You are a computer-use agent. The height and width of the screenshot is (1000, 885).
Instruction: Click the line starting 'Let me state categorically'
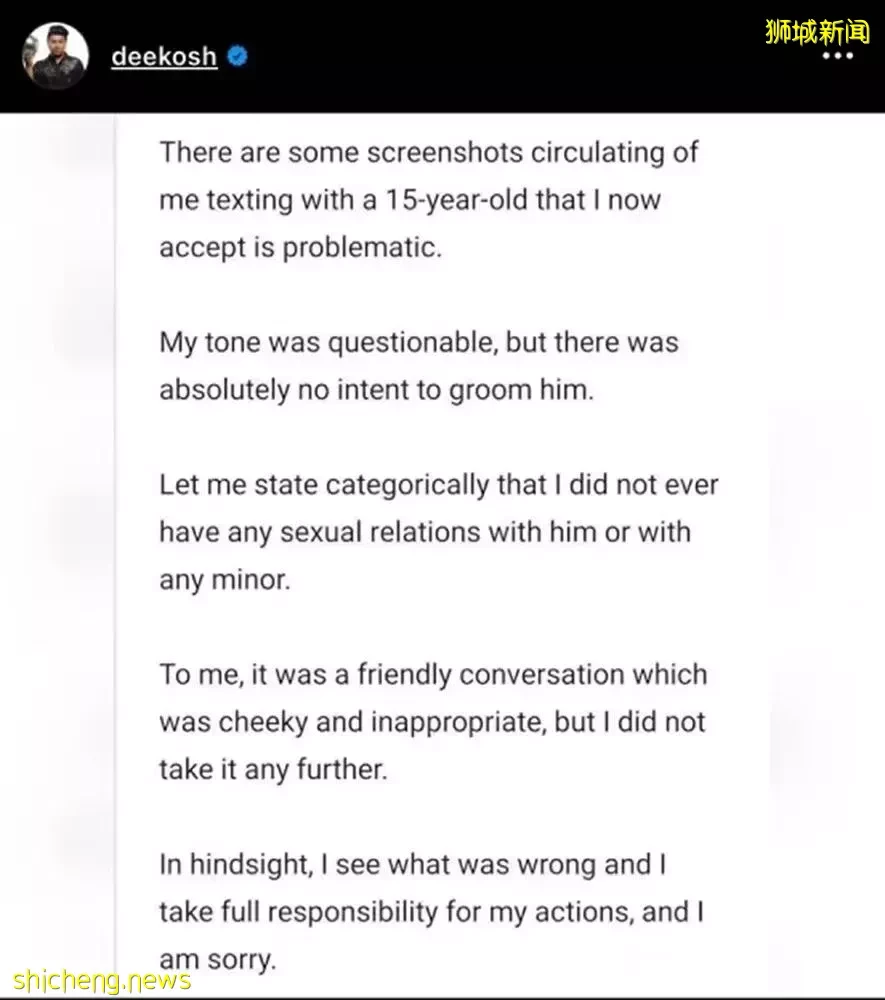click(439, 485)
